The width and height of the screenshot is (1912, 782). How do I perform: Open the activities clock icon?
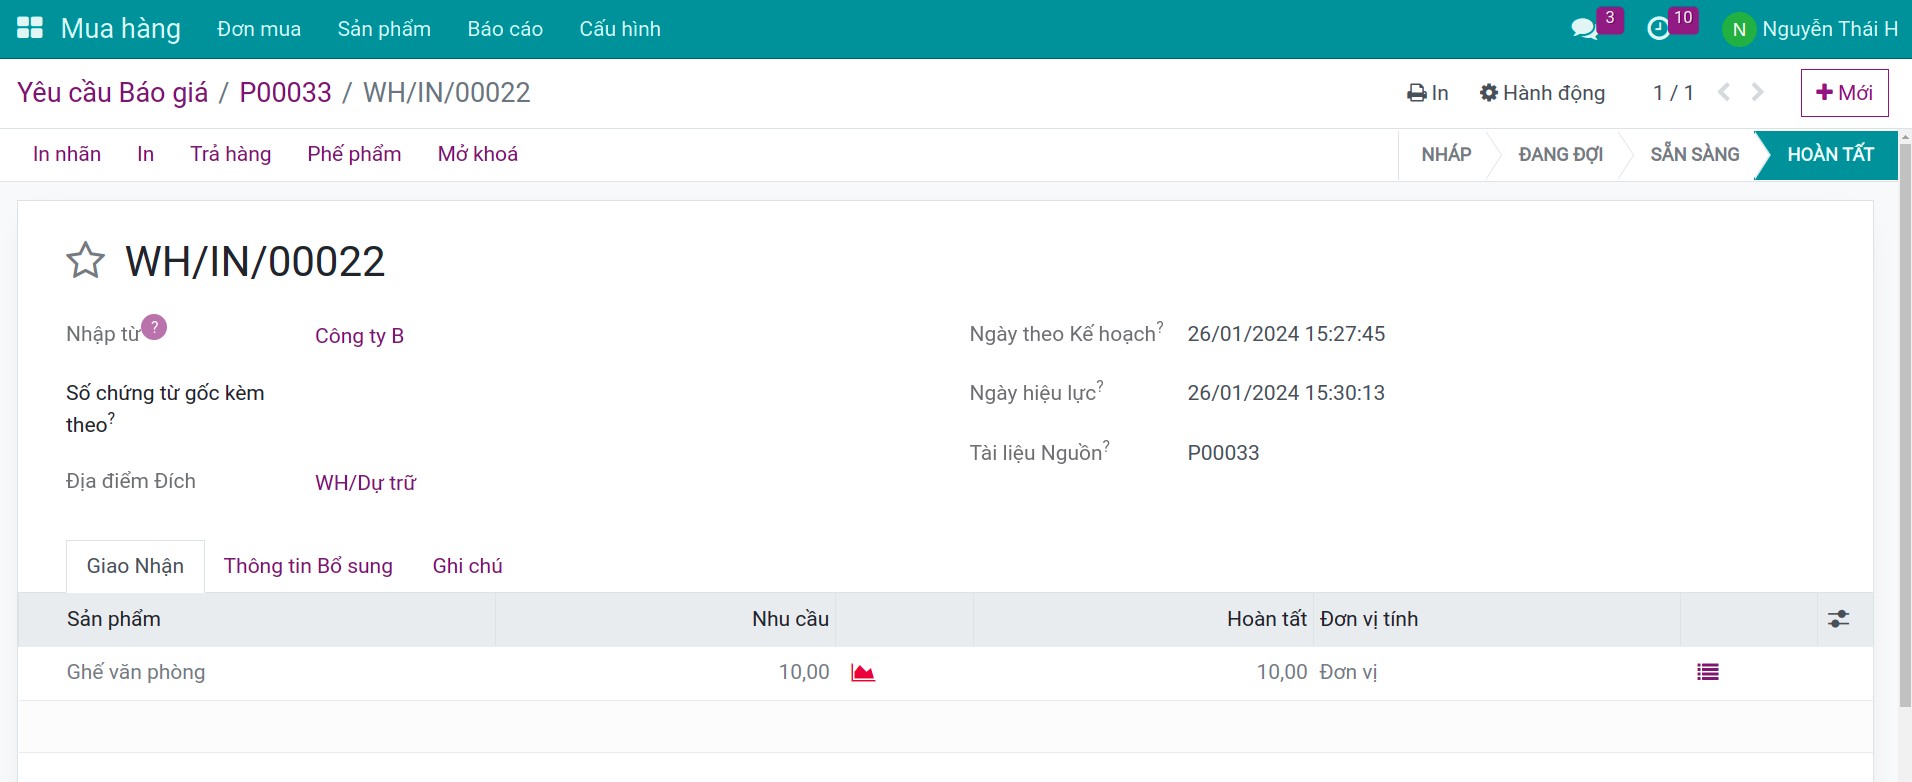tap(1659, 29)
